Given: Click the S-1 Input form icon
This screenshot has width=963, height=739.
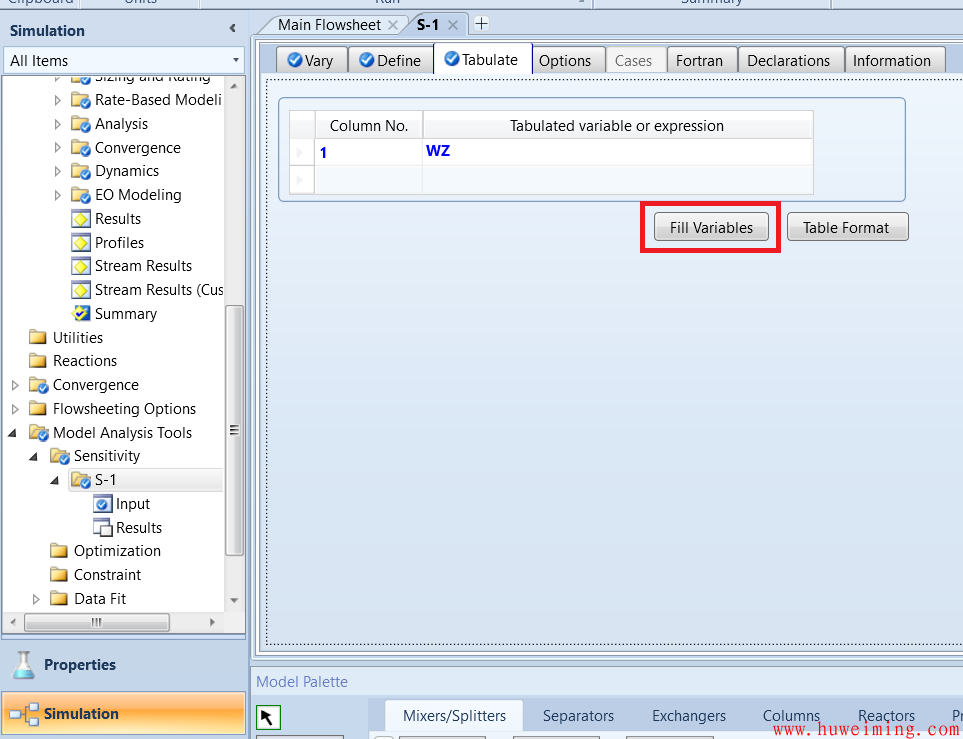Looking at the screenshot, I should coord(102,504).
